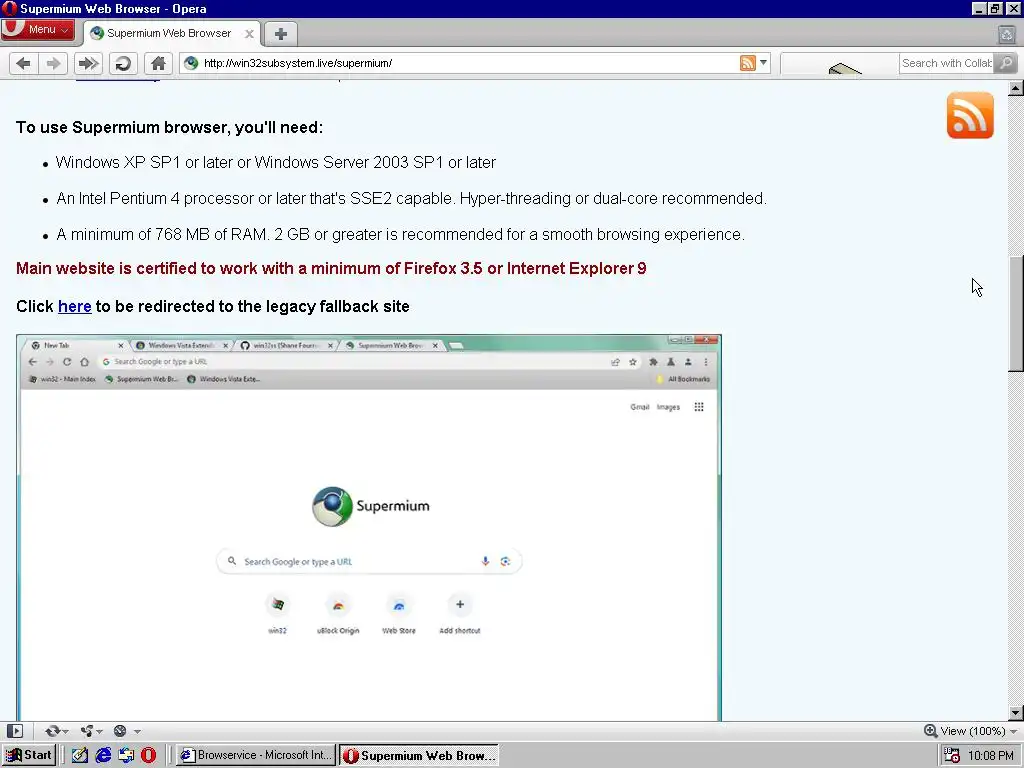Reload the page with the Reload button
The width and height of the screenshot is (1024, 768).
[x=123, y=63]
